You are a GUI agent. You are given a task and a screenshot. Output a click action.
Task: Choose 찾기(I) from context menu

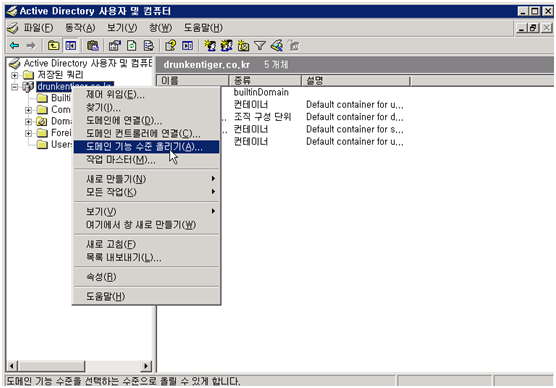pyautogui.click(x=146, y=108)
